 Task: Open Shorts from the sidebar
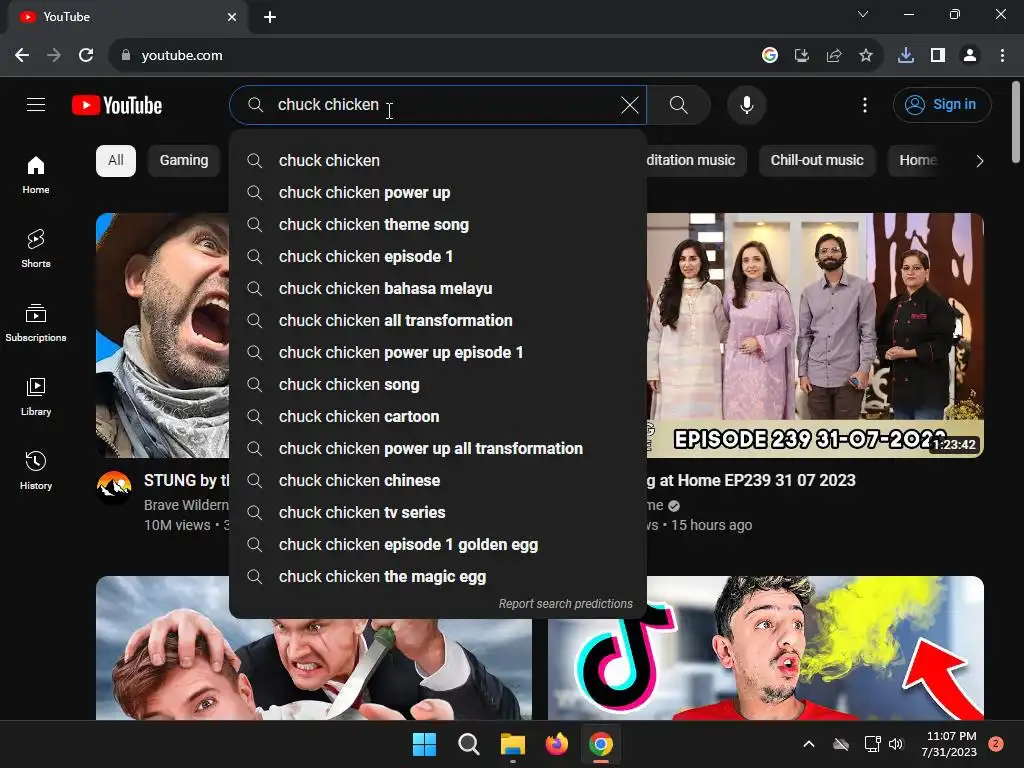coord(36,249)
